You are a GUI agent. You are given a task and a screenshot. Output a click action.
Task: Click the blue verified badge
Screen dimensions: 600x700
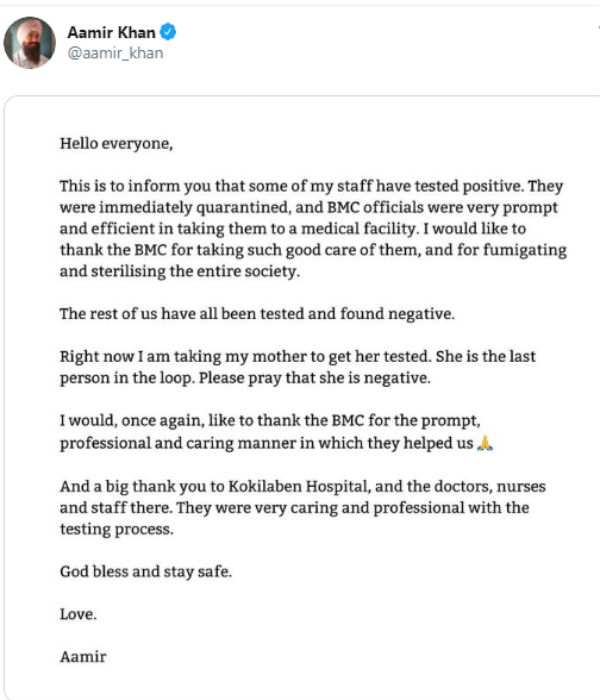pos(168,32)
